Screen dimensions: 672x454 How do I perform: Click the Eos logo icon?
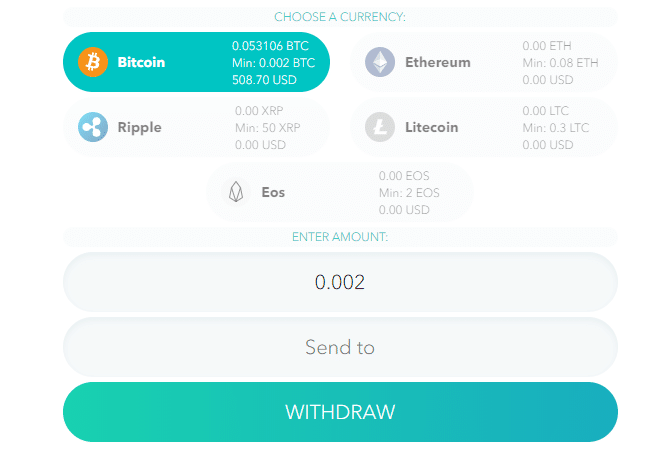[236, 192]
